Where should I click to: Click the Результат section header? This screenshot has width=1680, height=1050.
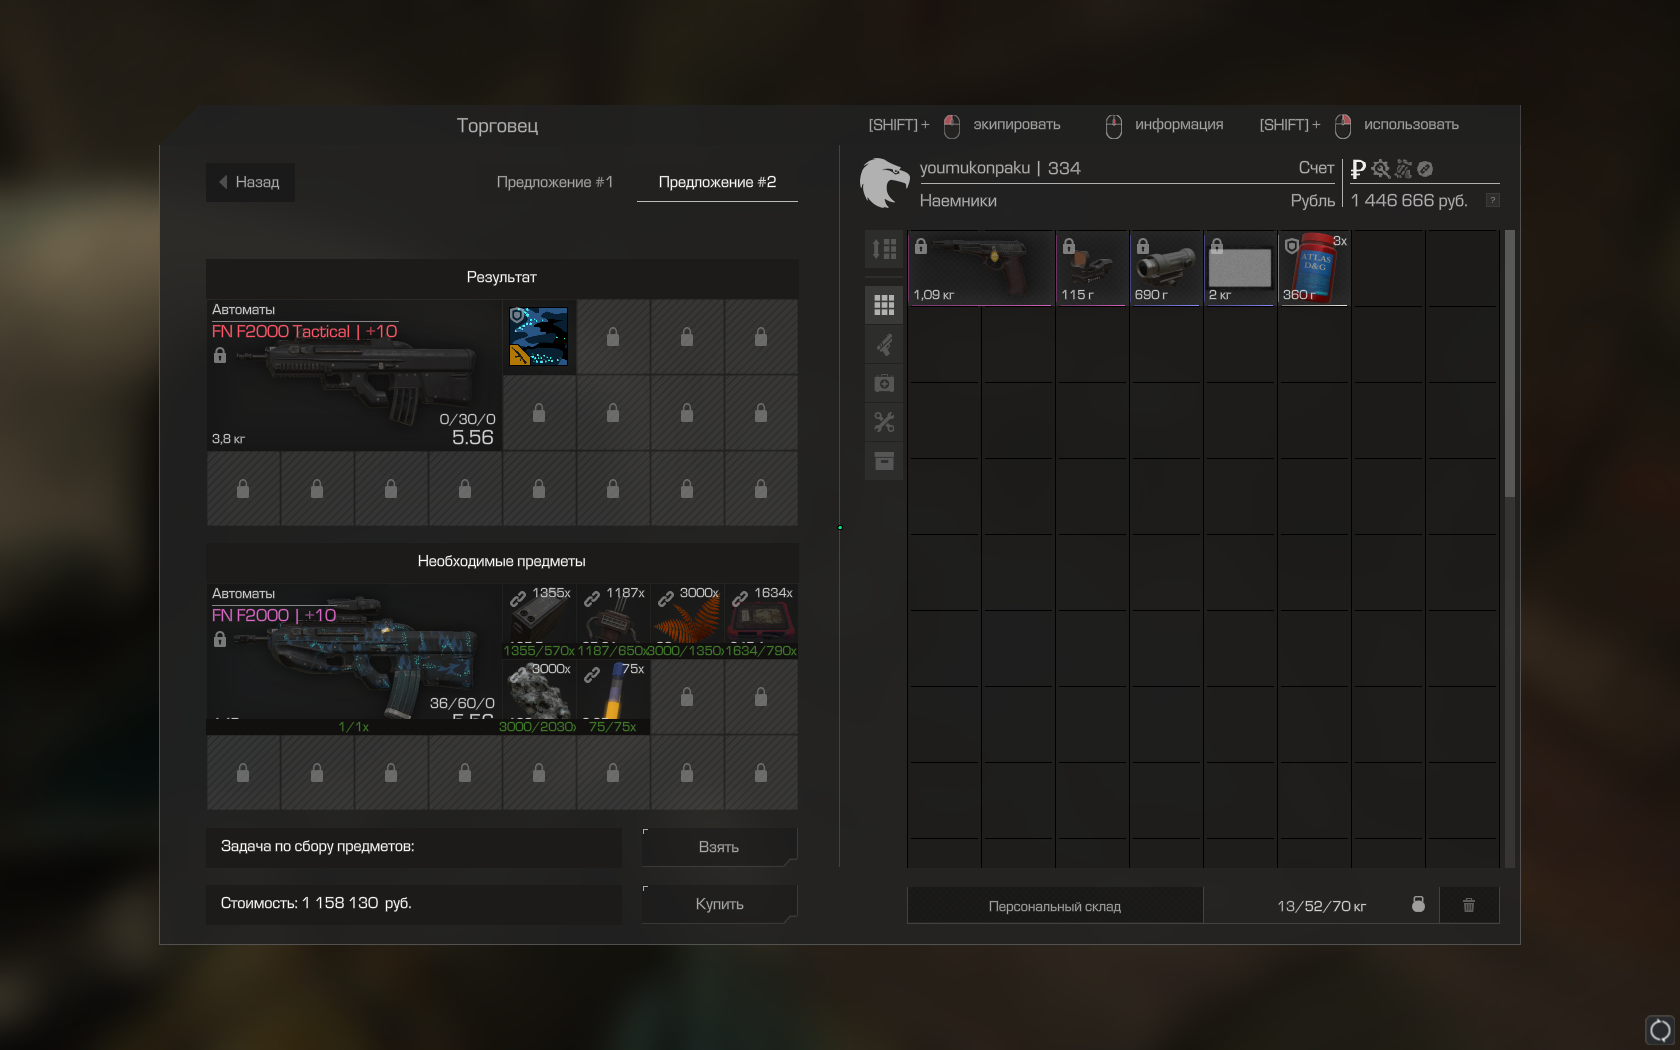click(x=502, y=277)
